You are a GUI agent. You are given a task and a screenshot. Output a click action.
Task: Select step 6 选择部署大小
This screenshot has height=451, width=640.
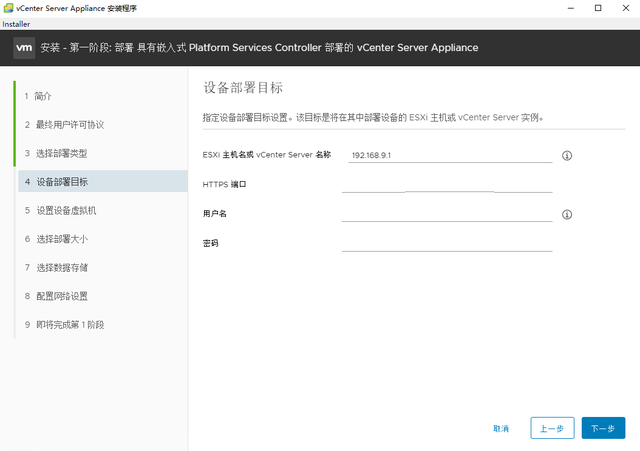[56, 239]
